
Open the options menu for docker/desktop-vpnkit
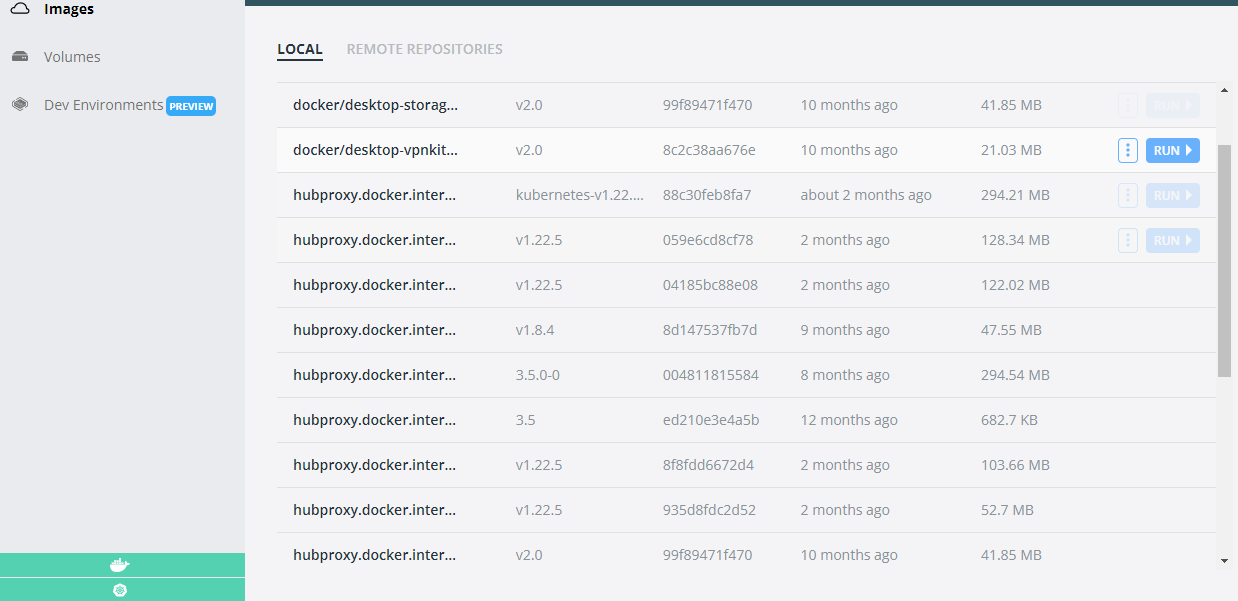click(1128, 150)
